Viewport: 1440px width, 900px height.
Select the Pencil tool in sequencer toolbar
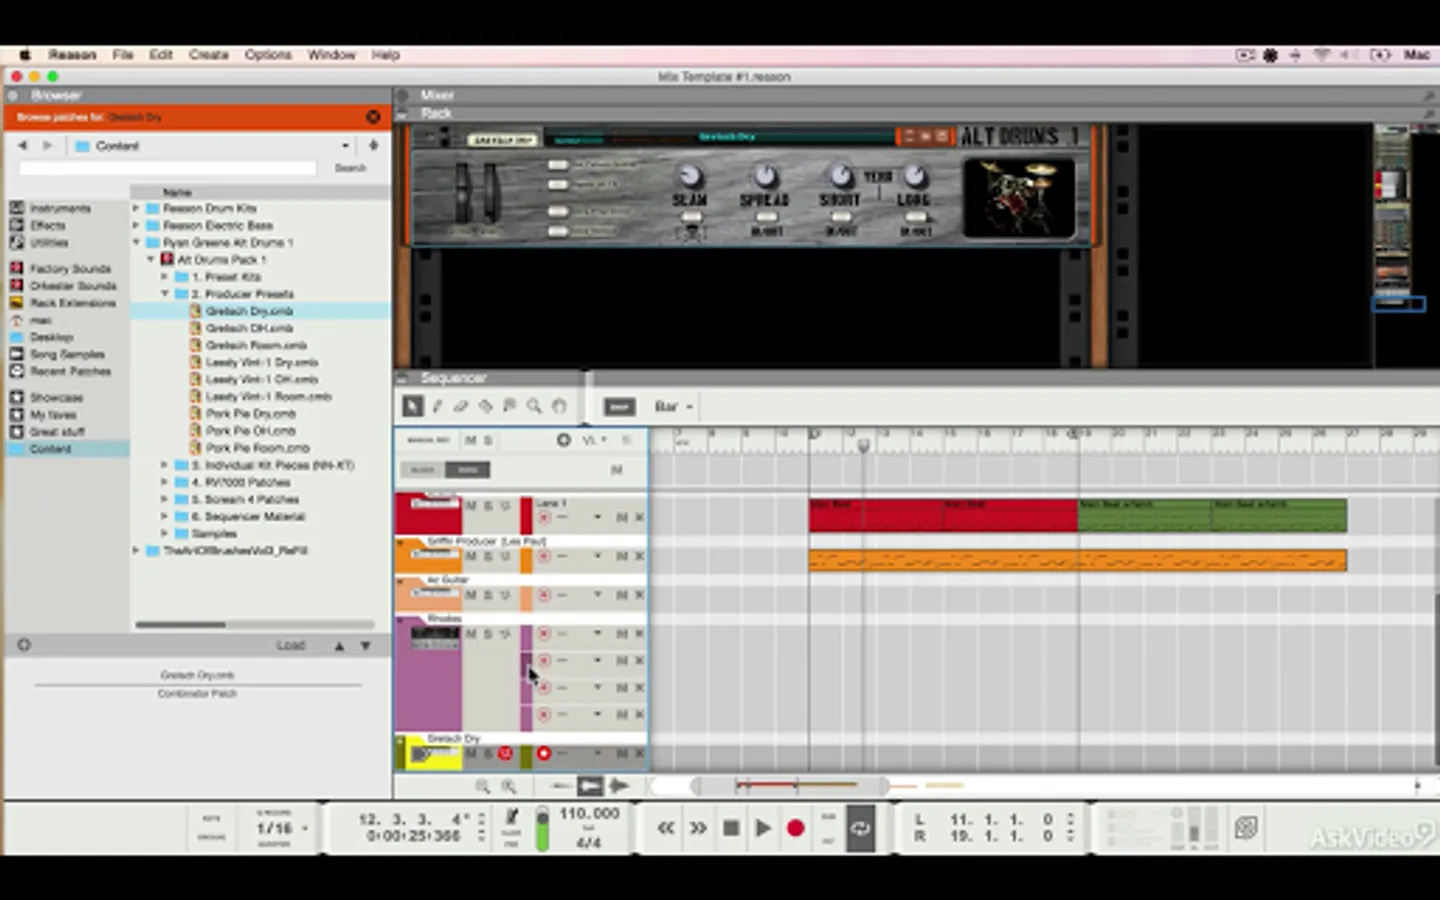tap(437, 406)
